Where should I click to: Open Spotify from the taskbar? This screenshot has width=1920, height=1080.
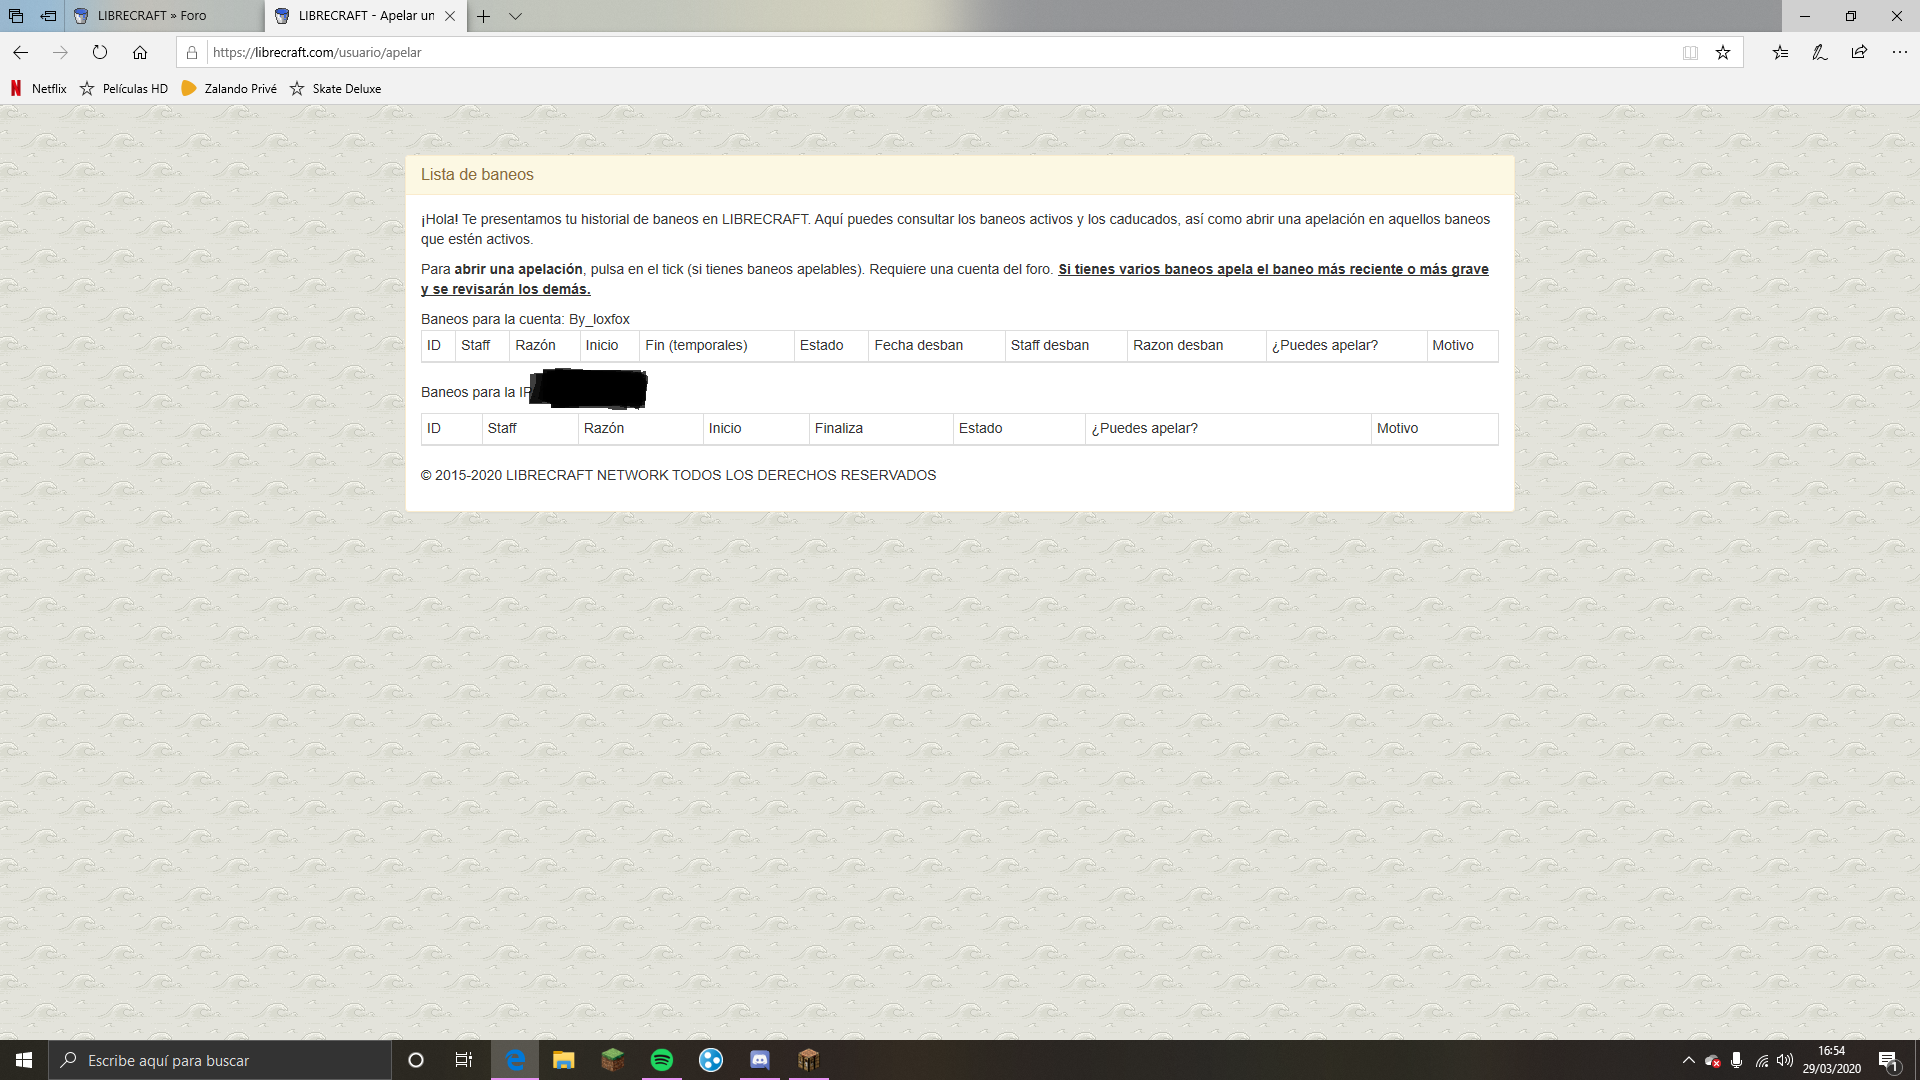coord(661,1060)
